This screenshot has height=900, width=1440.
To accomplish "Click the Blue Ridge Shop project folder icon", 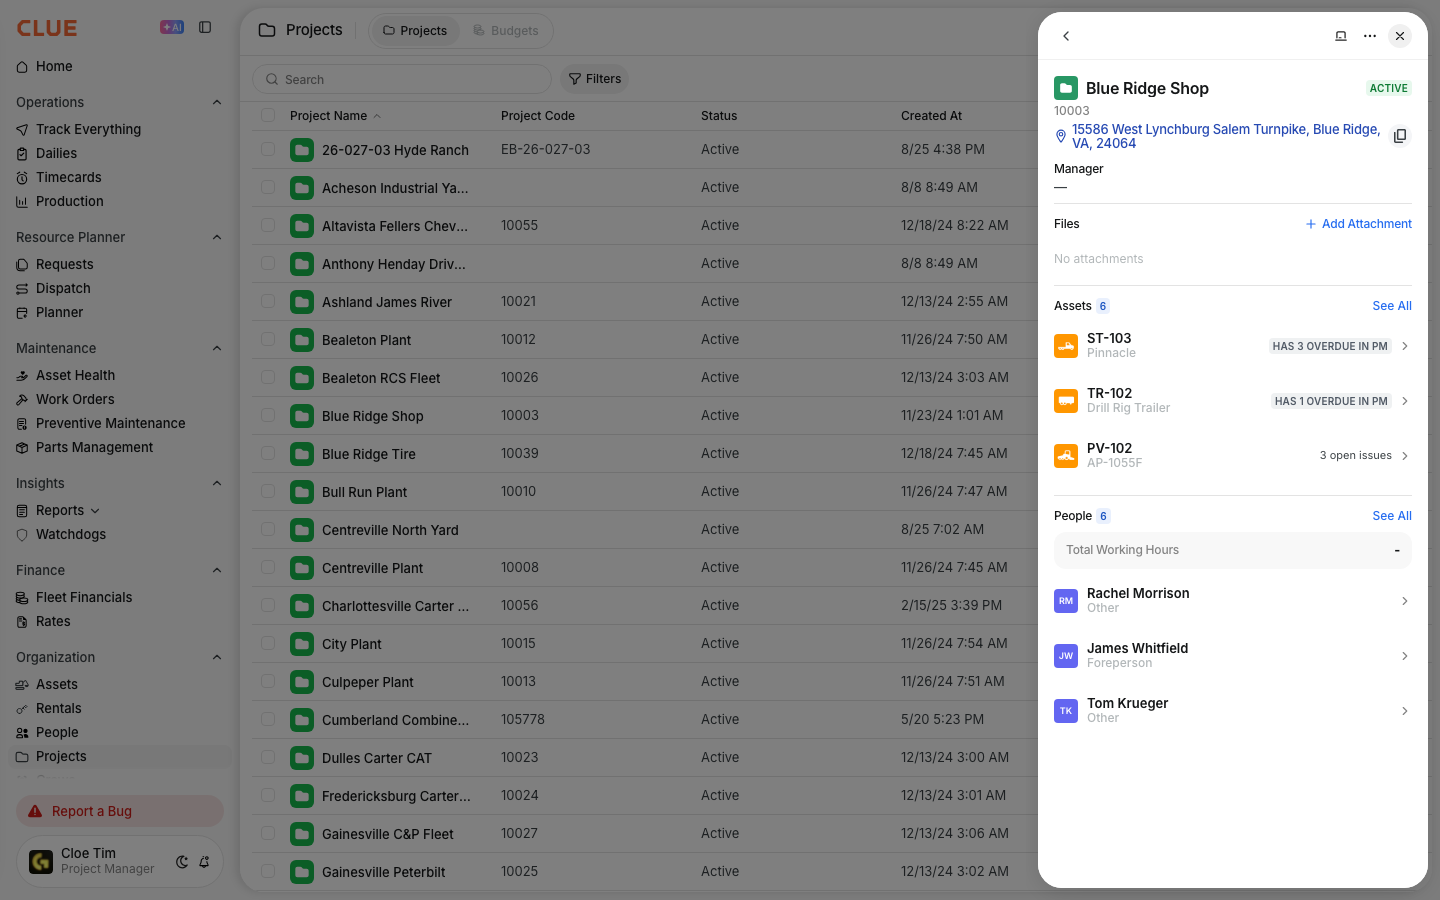I will pos(1066,88).
